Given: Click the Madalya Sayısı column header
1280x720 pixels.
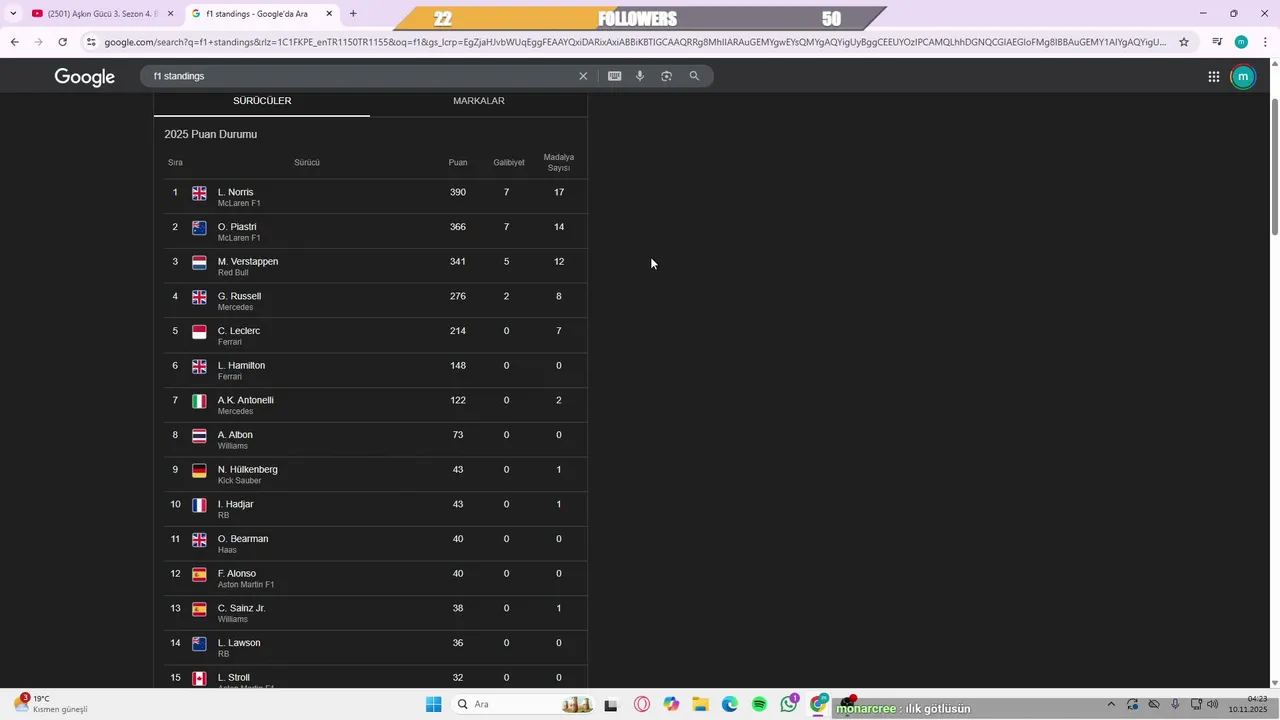Looking at the screenshot, I should 559,163.
